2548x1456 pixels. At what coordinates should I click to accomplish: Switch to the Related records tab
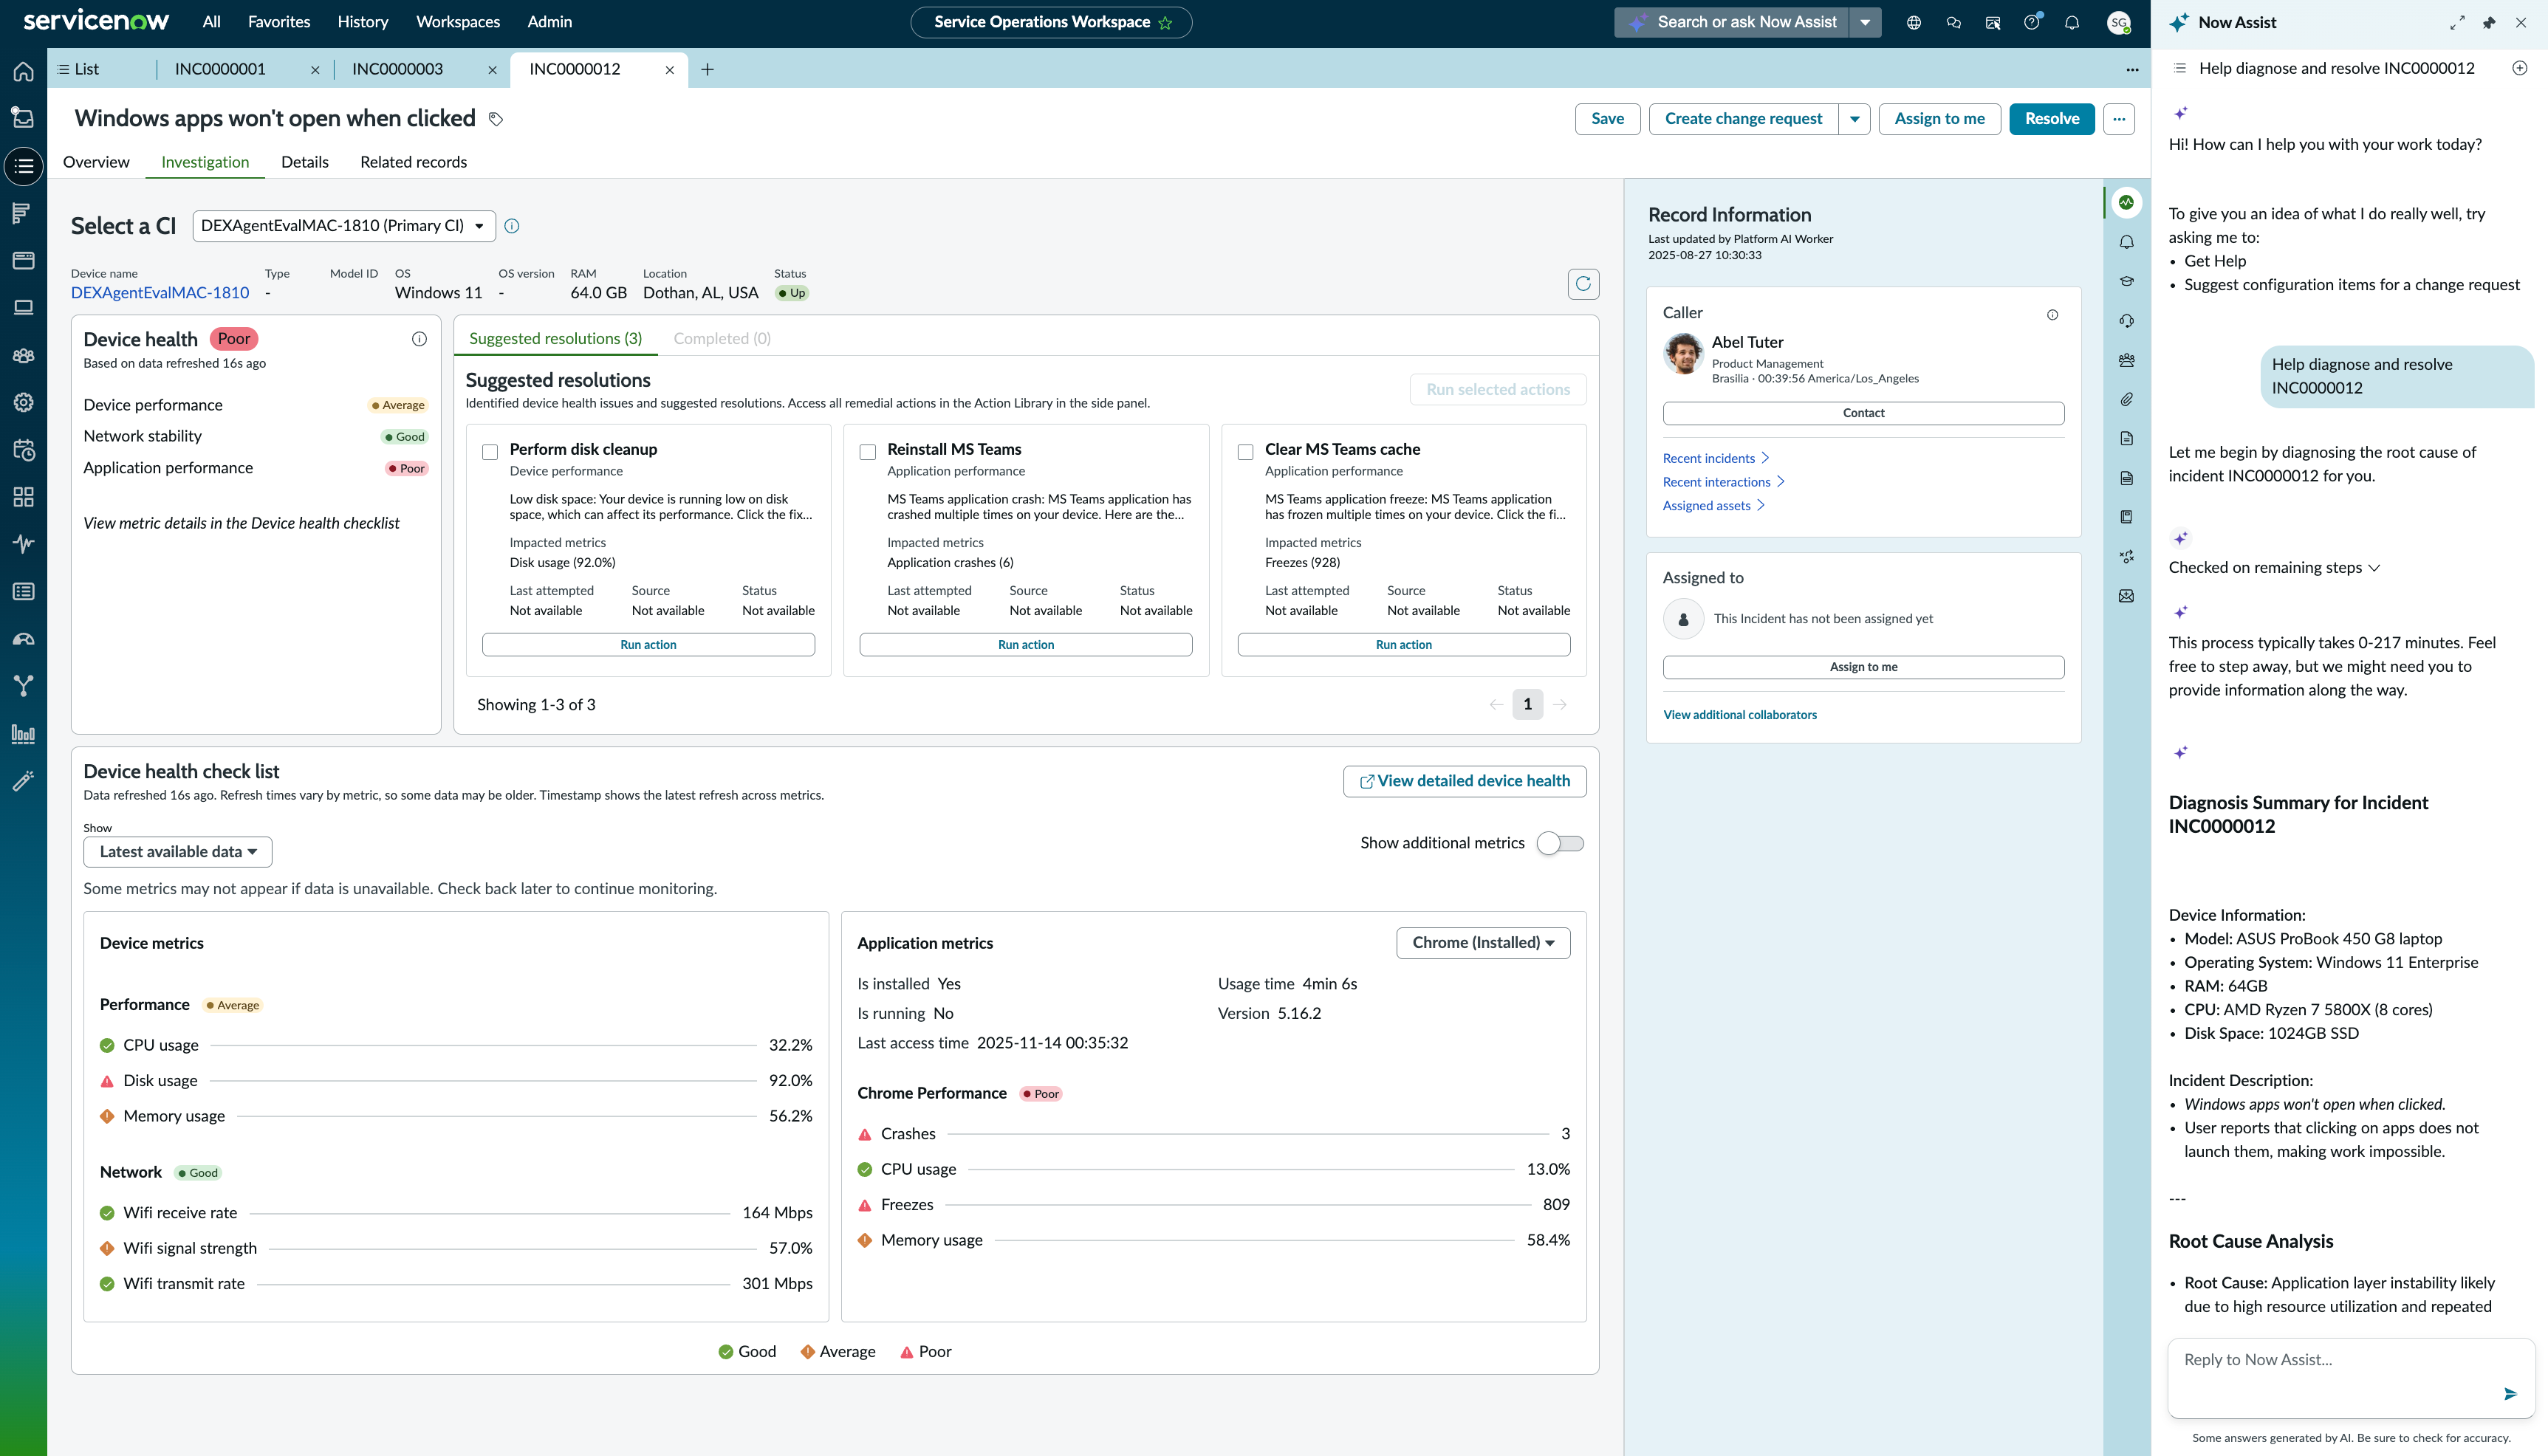click(x=413, y=162)
